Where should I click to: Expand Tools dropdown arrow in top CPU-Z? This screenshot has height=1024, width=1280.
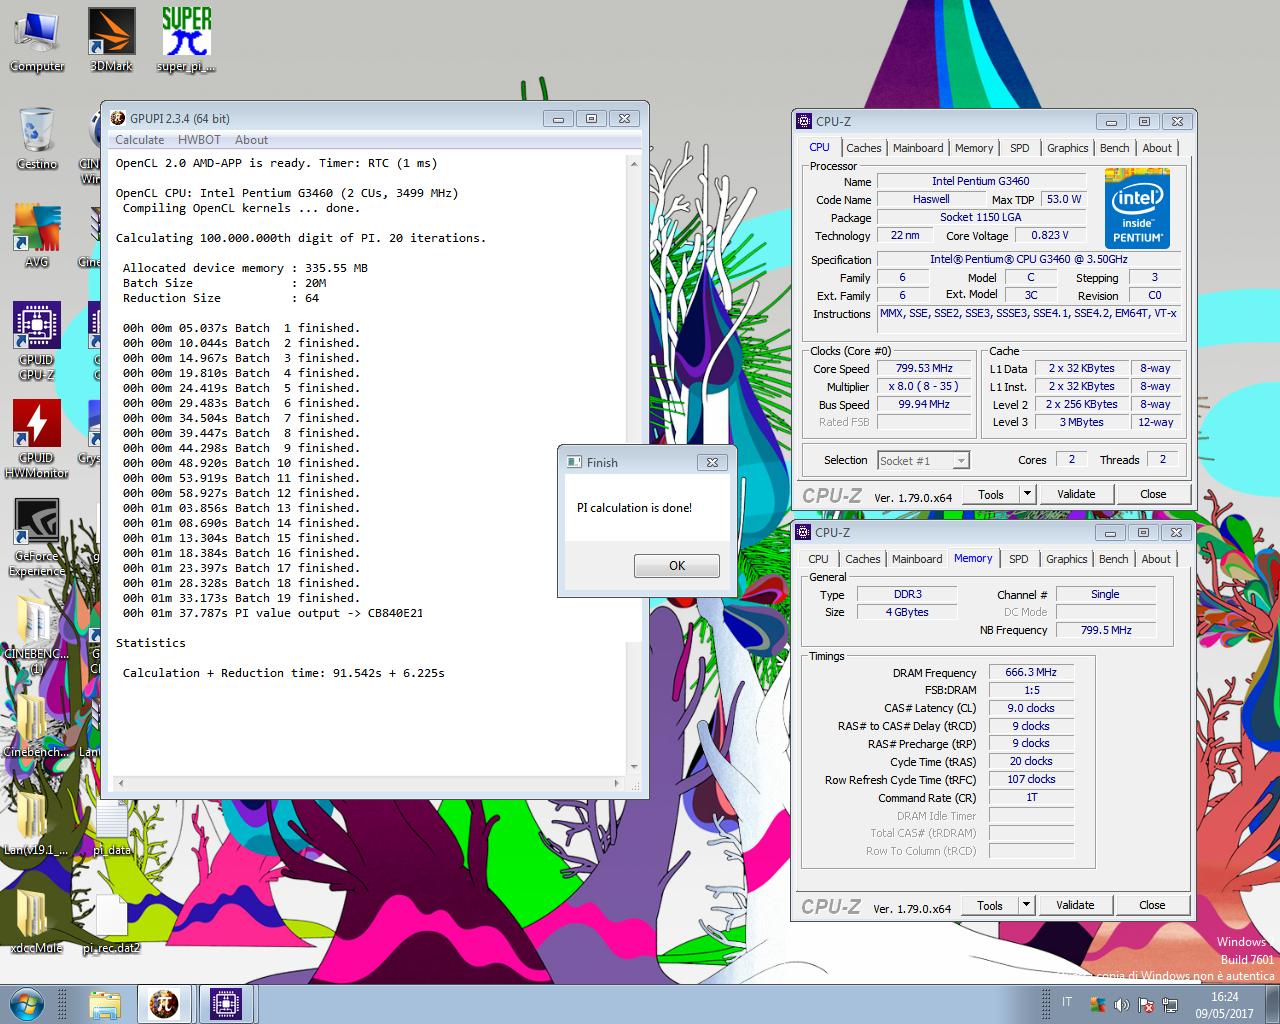point(1027,494)
